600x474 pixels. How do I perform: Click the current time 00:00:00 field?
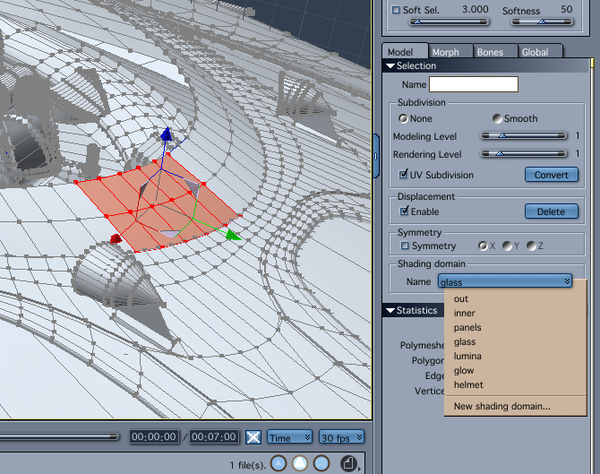coord(153,437)
